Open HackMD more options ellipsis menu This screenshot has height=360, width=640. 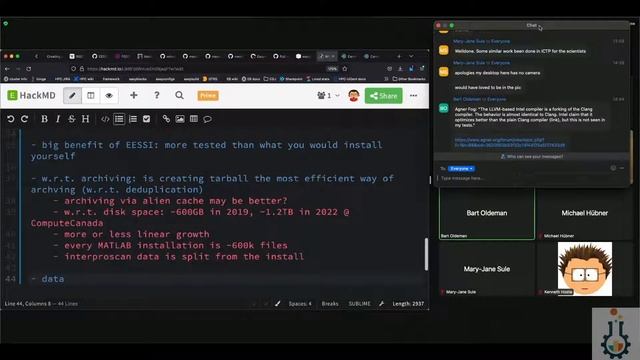[x=413, y=96]
